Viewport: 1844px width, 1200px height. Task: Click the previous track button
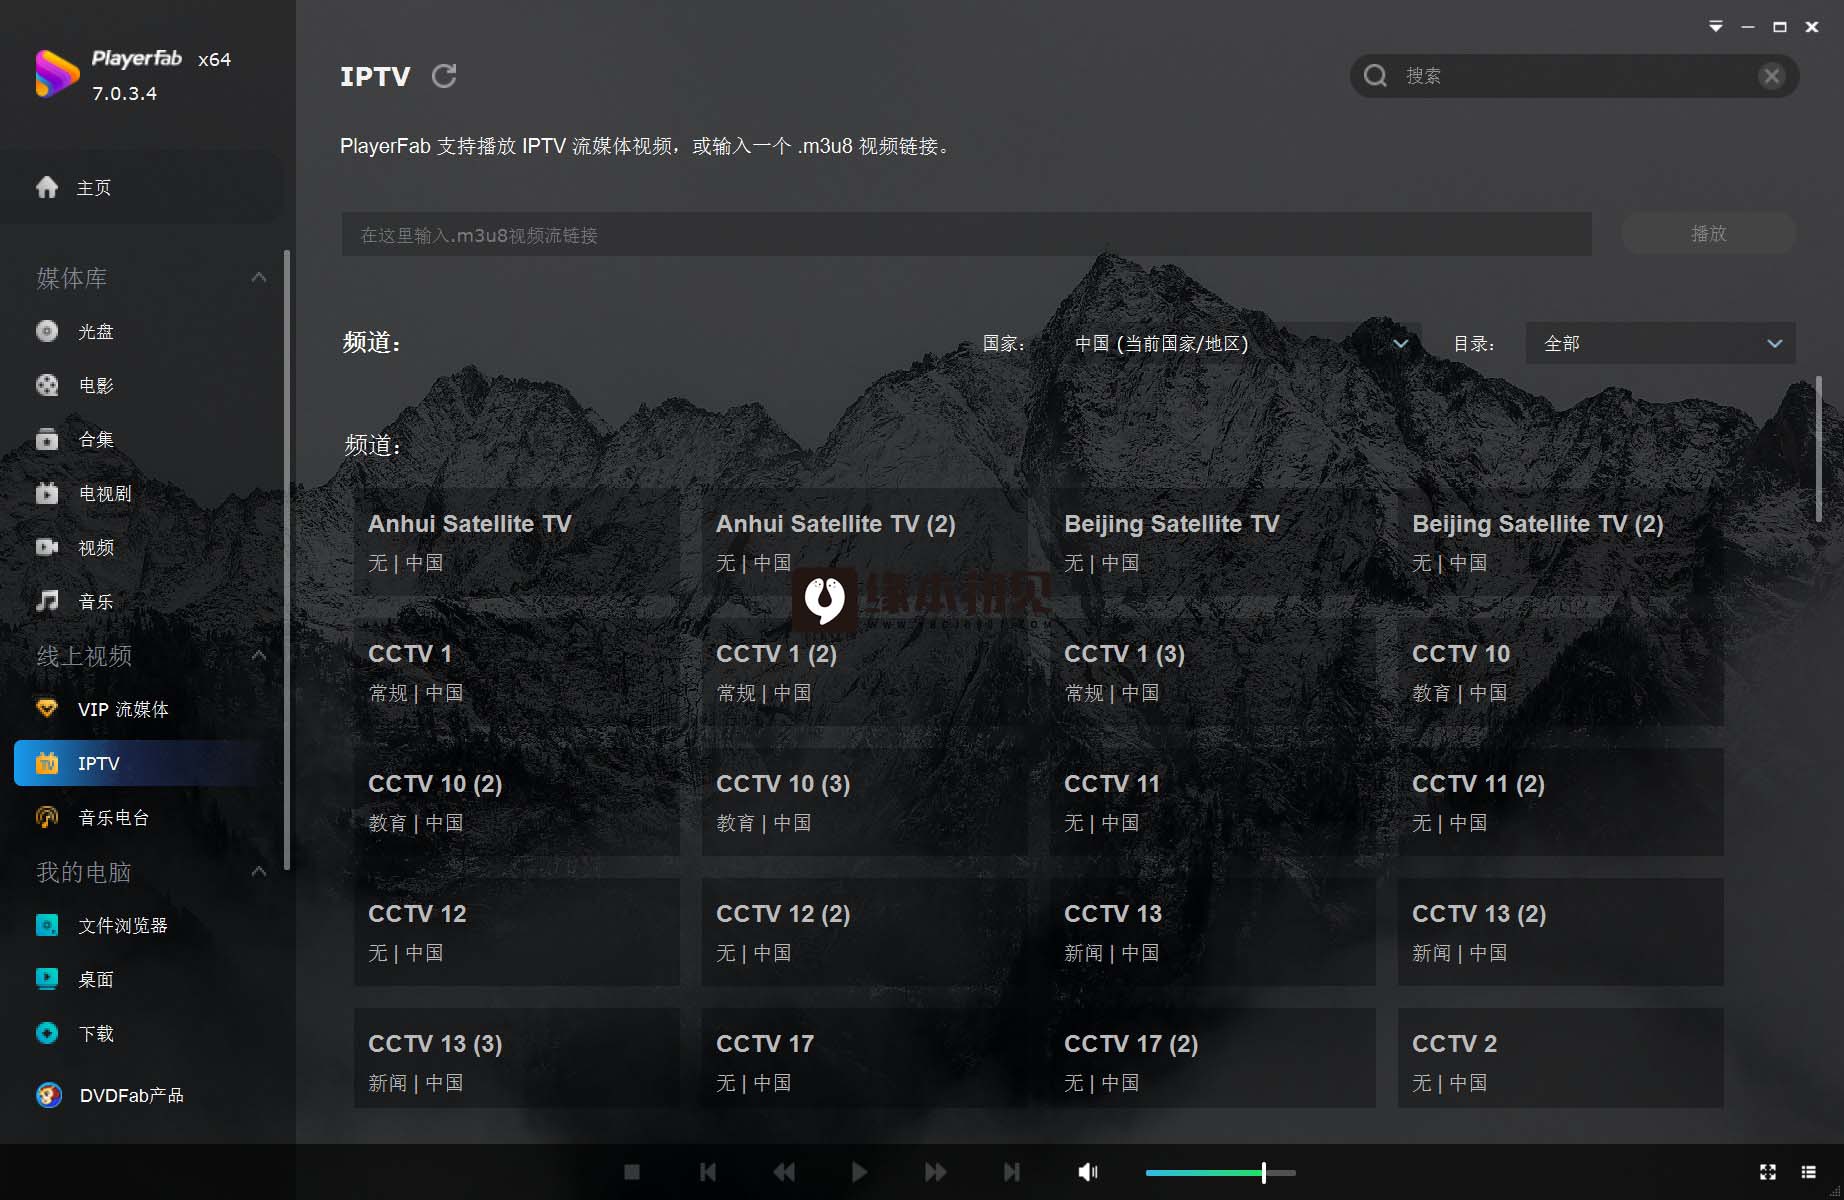708,1172
